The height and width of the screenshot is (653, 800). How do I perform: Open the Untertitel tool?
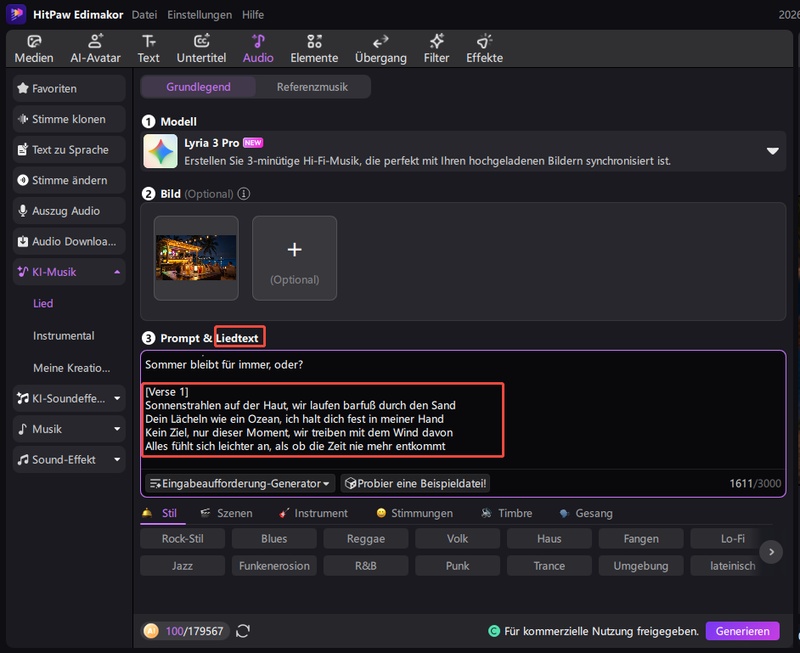click(201, 48)
